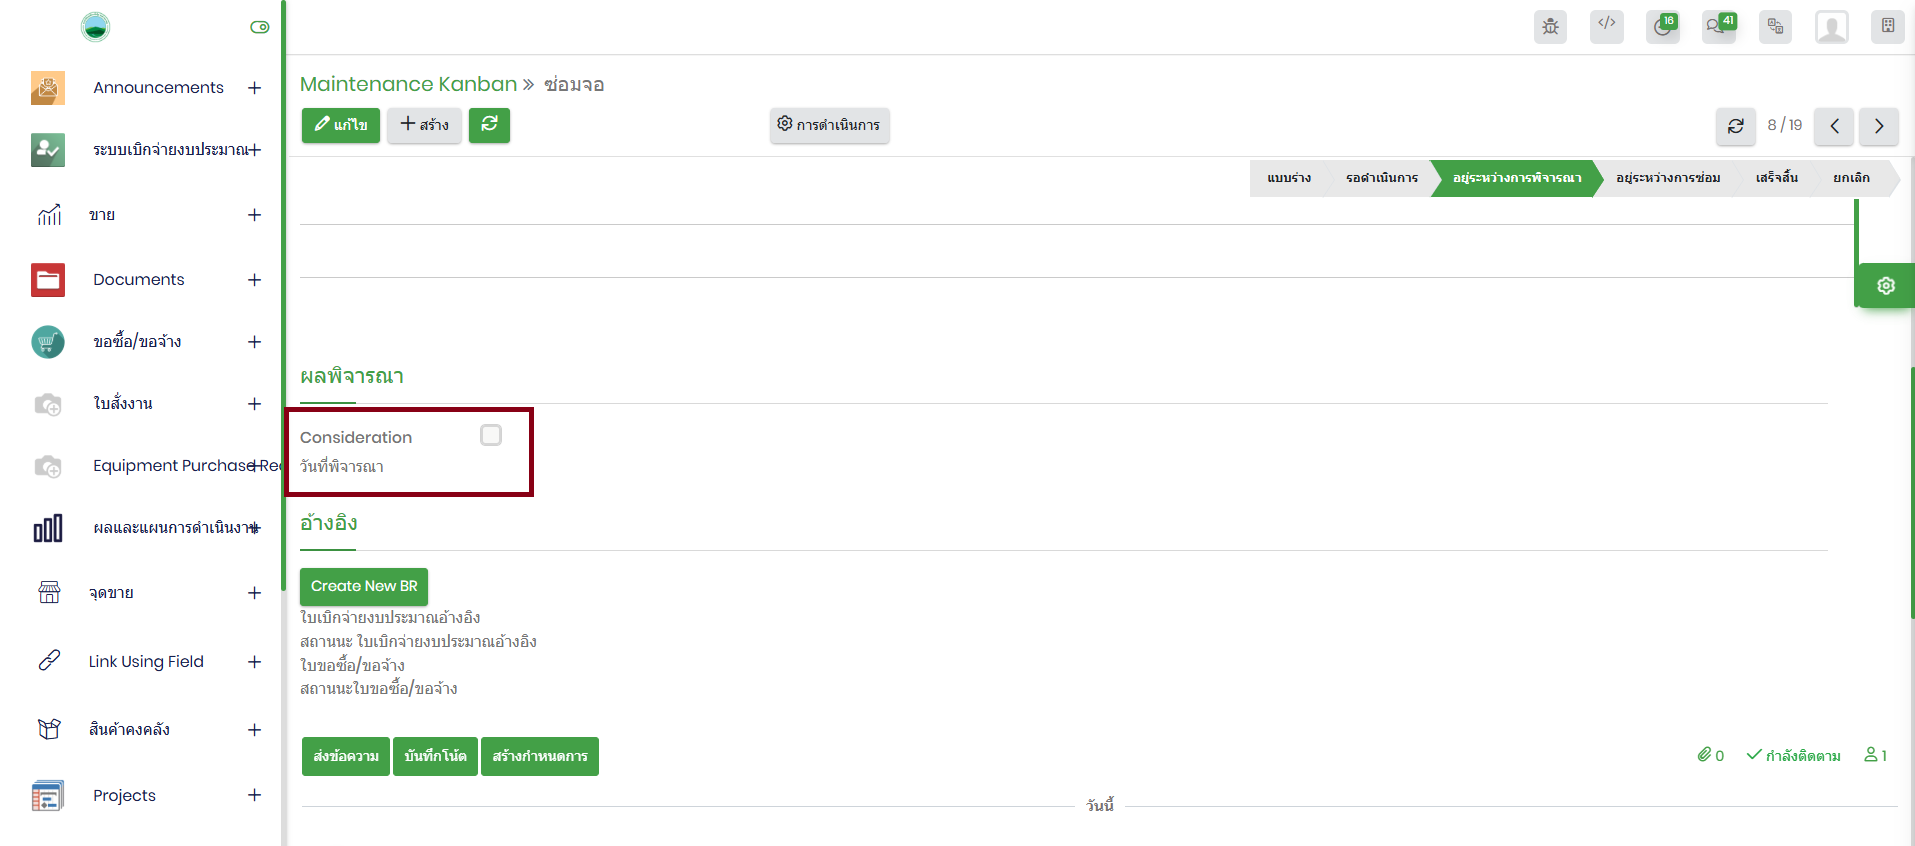The height and width of the screenshot is (846, 1915).
Task: Click the Maintenance Kanban breadcrumb link
Action: tap(408, 84)
